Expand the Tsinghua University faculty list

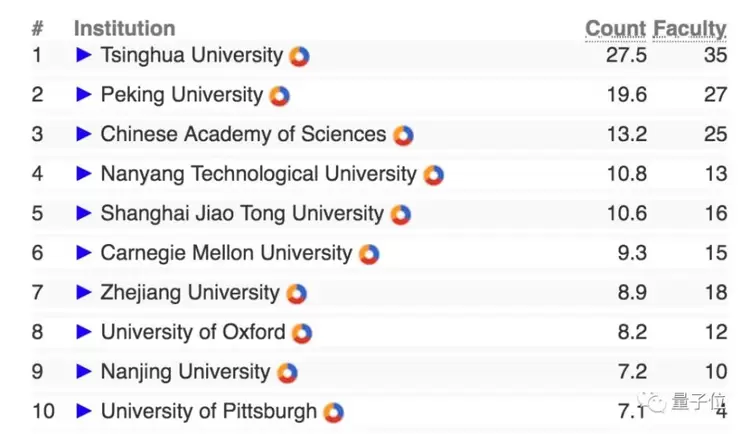(84, 55)
